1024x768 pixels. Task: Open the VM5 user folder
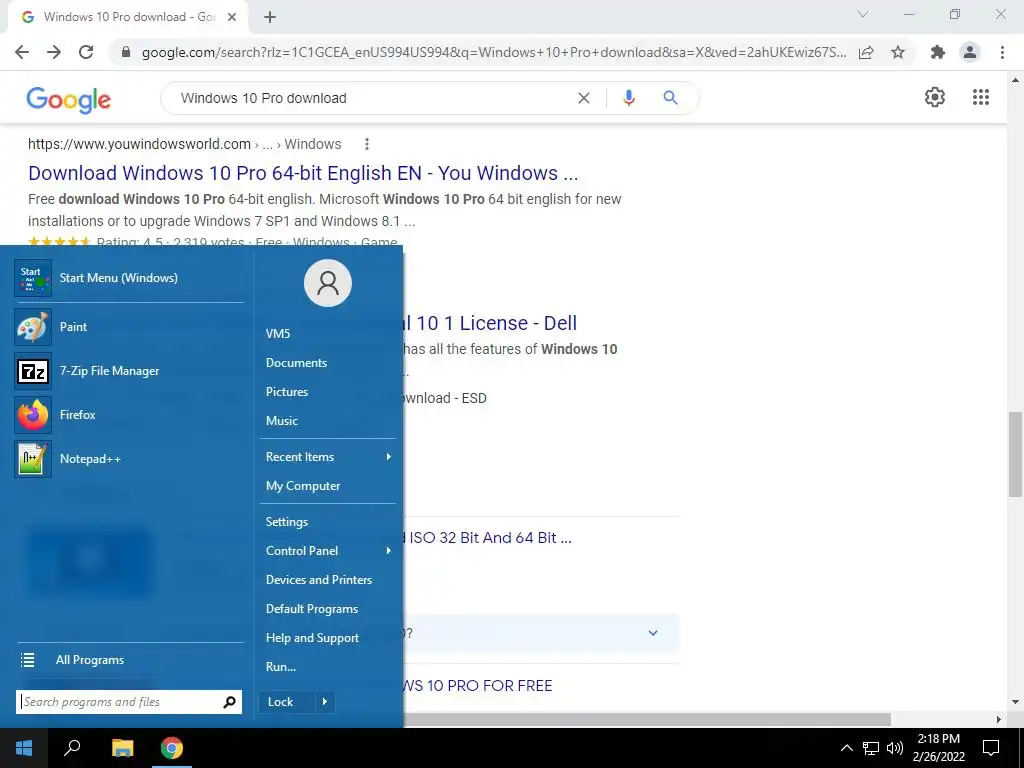pos(328,334)
